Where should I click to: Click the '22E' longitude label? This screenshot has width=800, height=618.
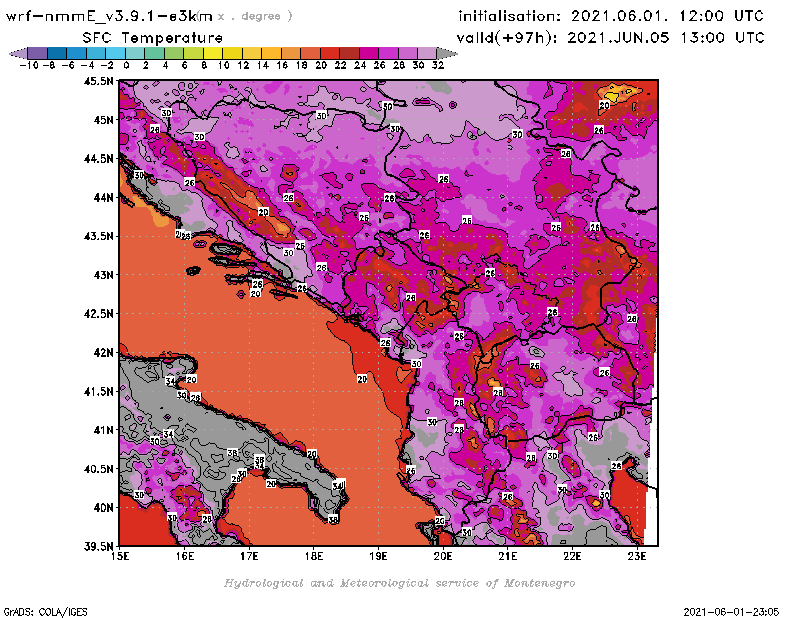click(x=572, y=556)
